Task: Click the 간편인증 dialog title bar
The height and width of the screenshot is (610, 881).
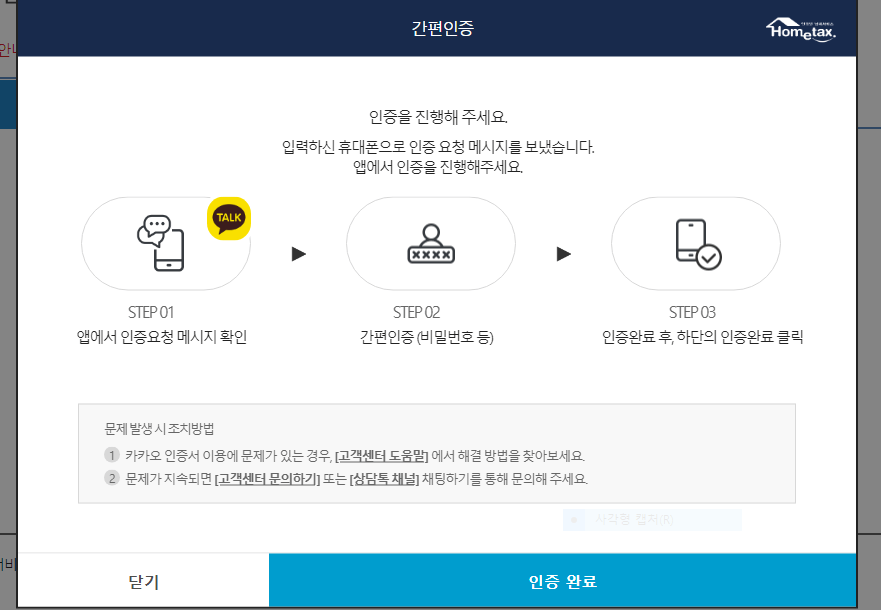Action: (440, 28)
